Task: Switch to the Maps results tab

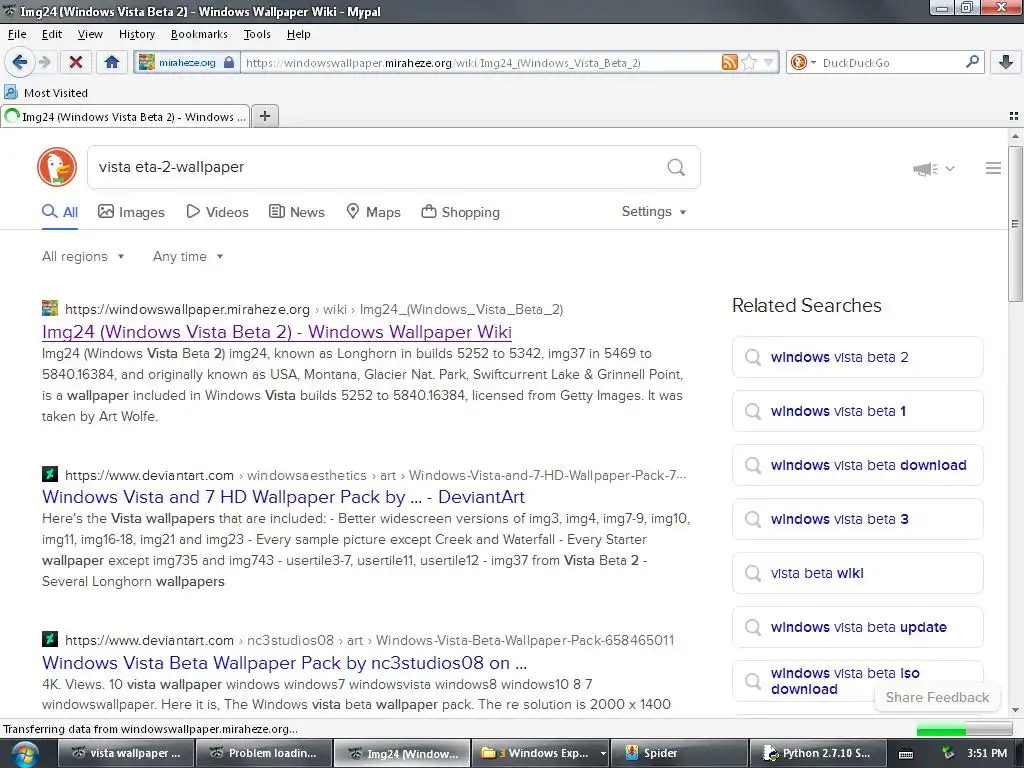Action: 373,212
